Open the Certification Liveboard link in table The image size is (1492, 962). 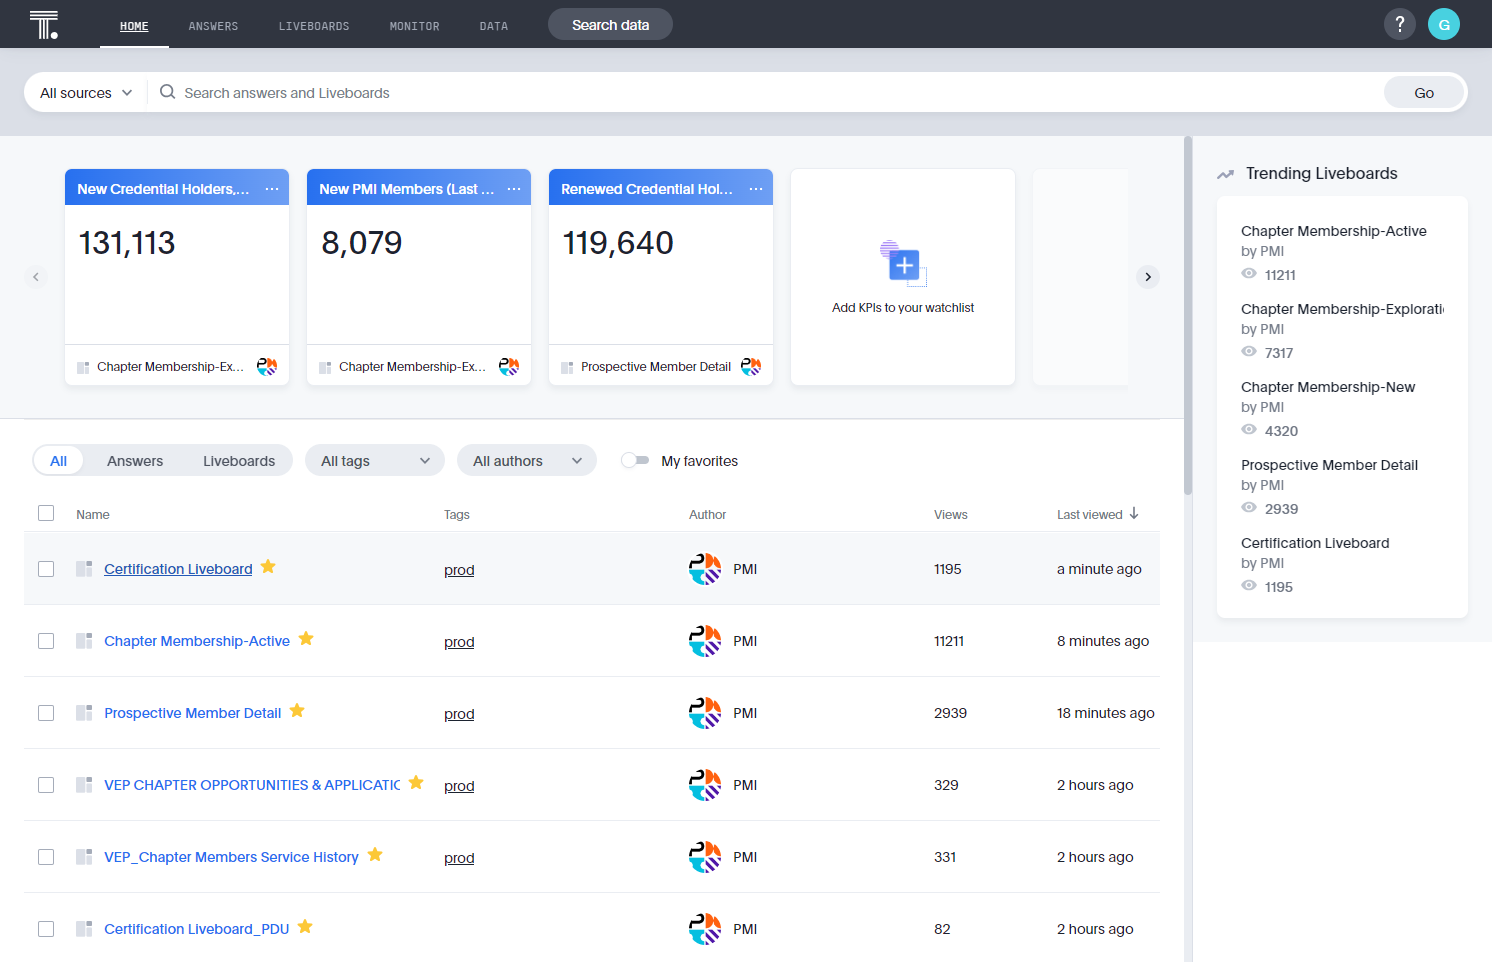tap(178, 569)
